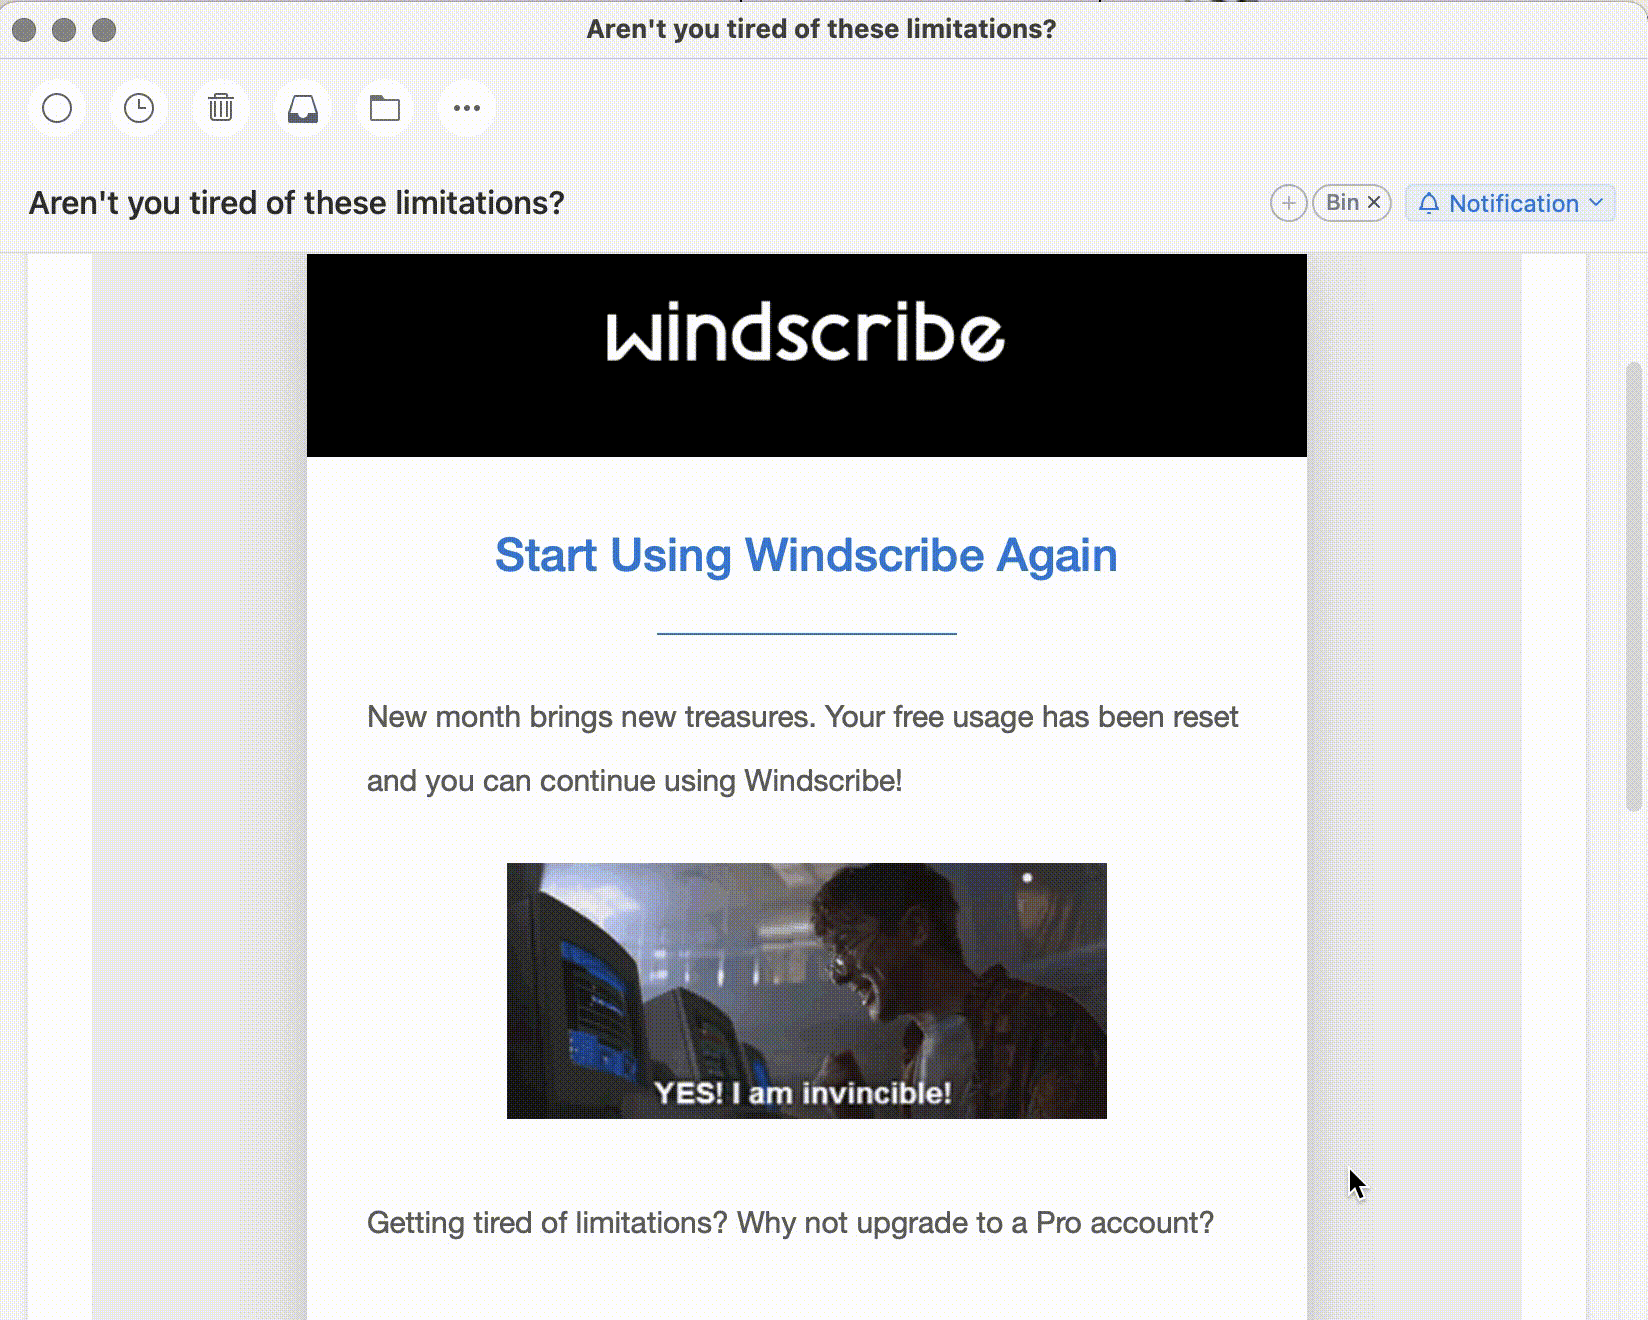The height and width of the screenshot is (1320, 1648).
Task: Zoom the email window with the green button
Action: coord(104,30)
